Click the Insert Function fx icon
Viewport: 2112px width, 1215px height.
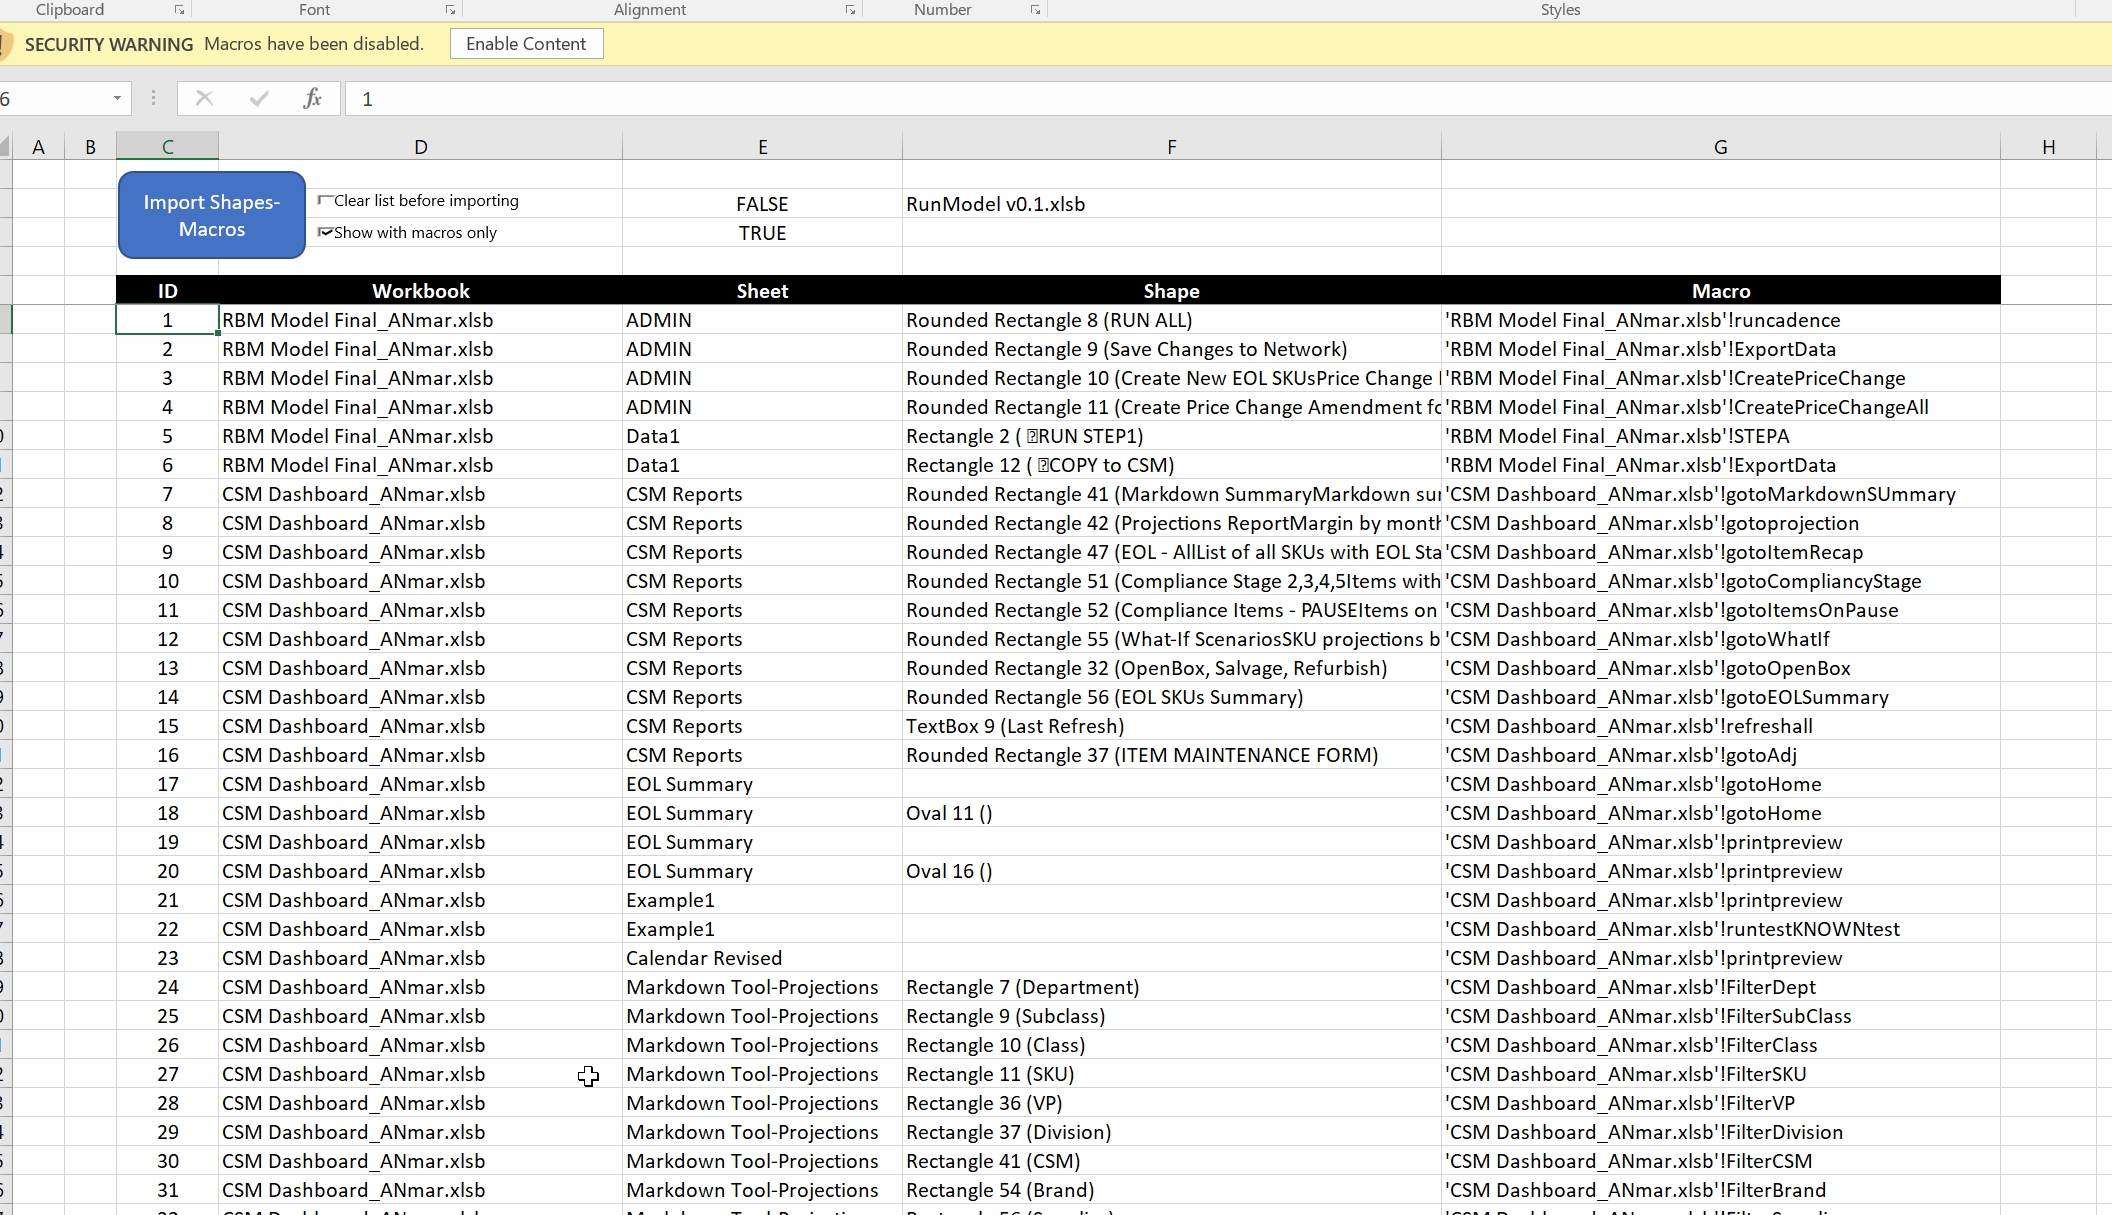click(x=312, y=98)
